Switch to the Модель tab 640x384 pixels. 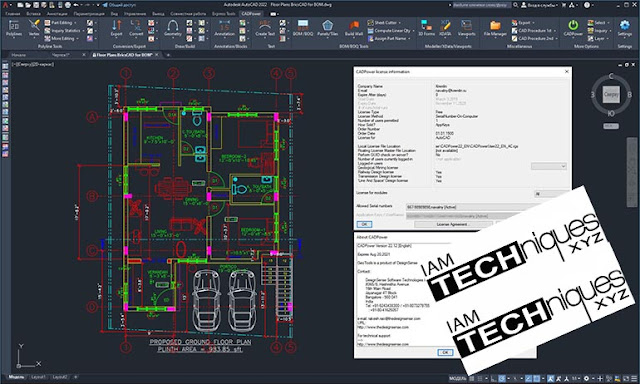[x=16, y=377]
